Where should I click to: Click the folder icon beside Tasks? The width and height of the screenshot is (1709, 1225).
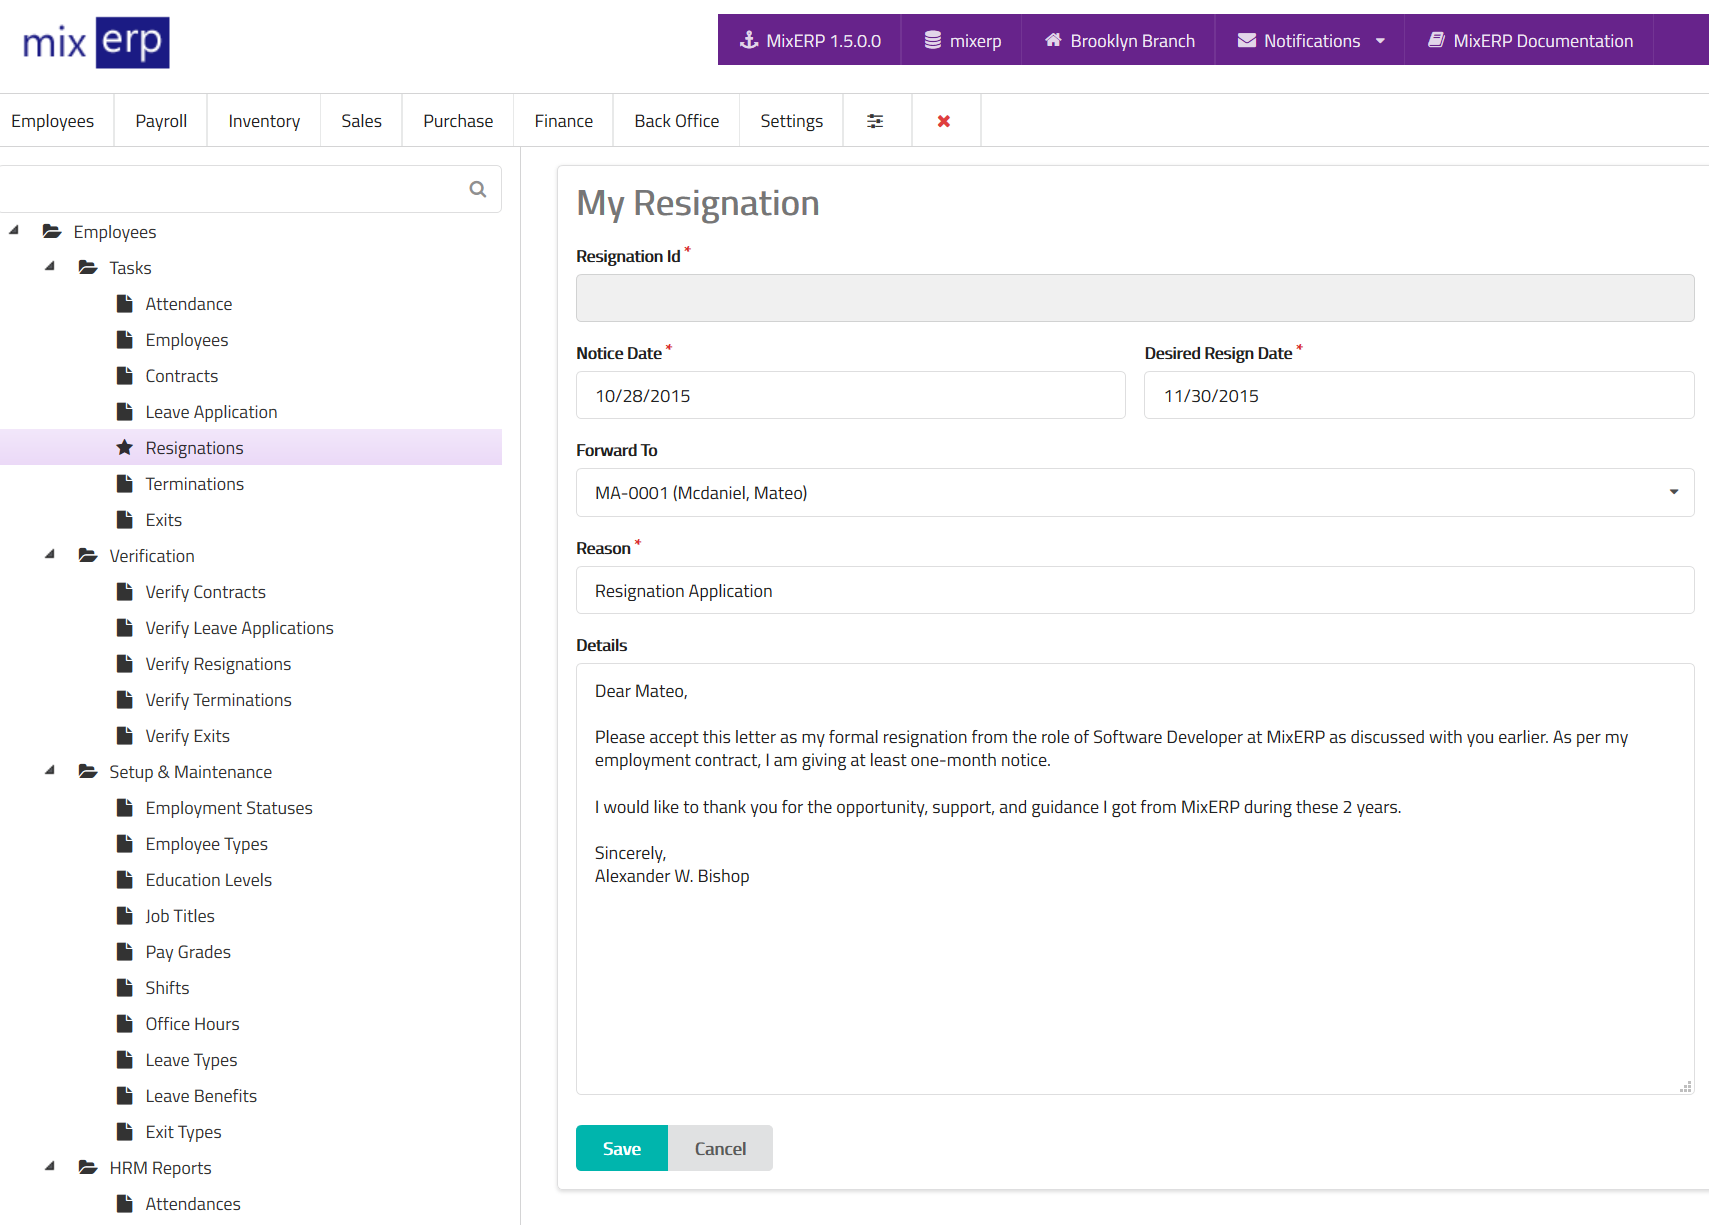pyautogui.click(x=88, y=267)
